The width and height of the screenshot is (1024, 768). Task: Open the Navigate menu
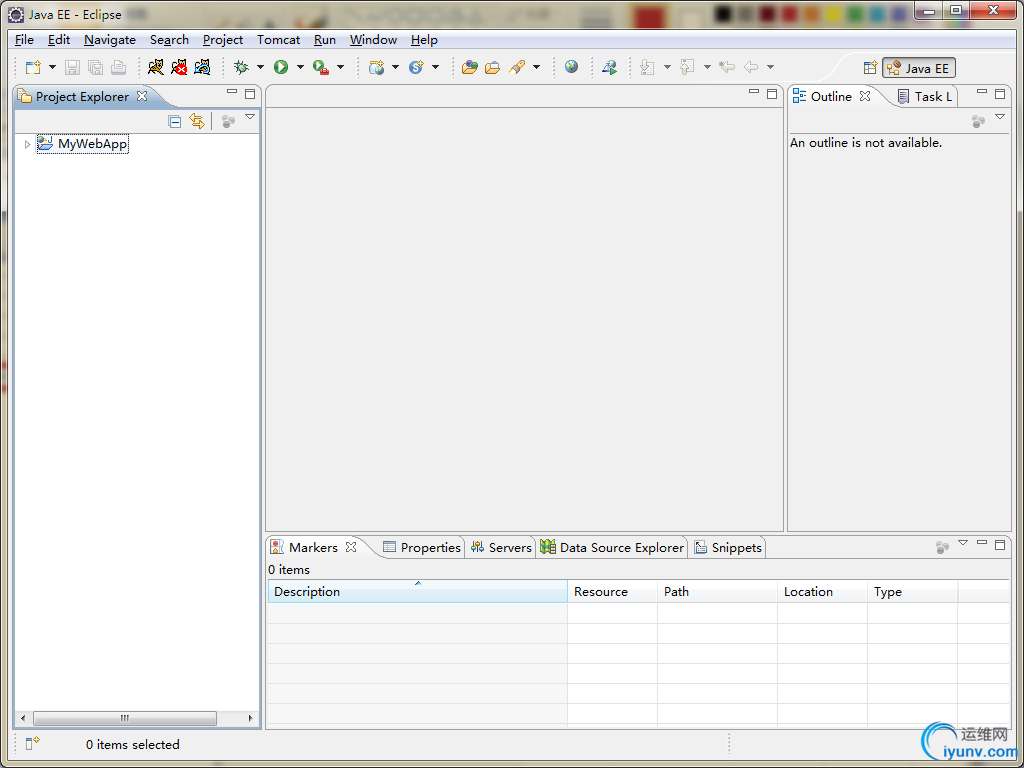pyautogui.click(x=110, y=40)
